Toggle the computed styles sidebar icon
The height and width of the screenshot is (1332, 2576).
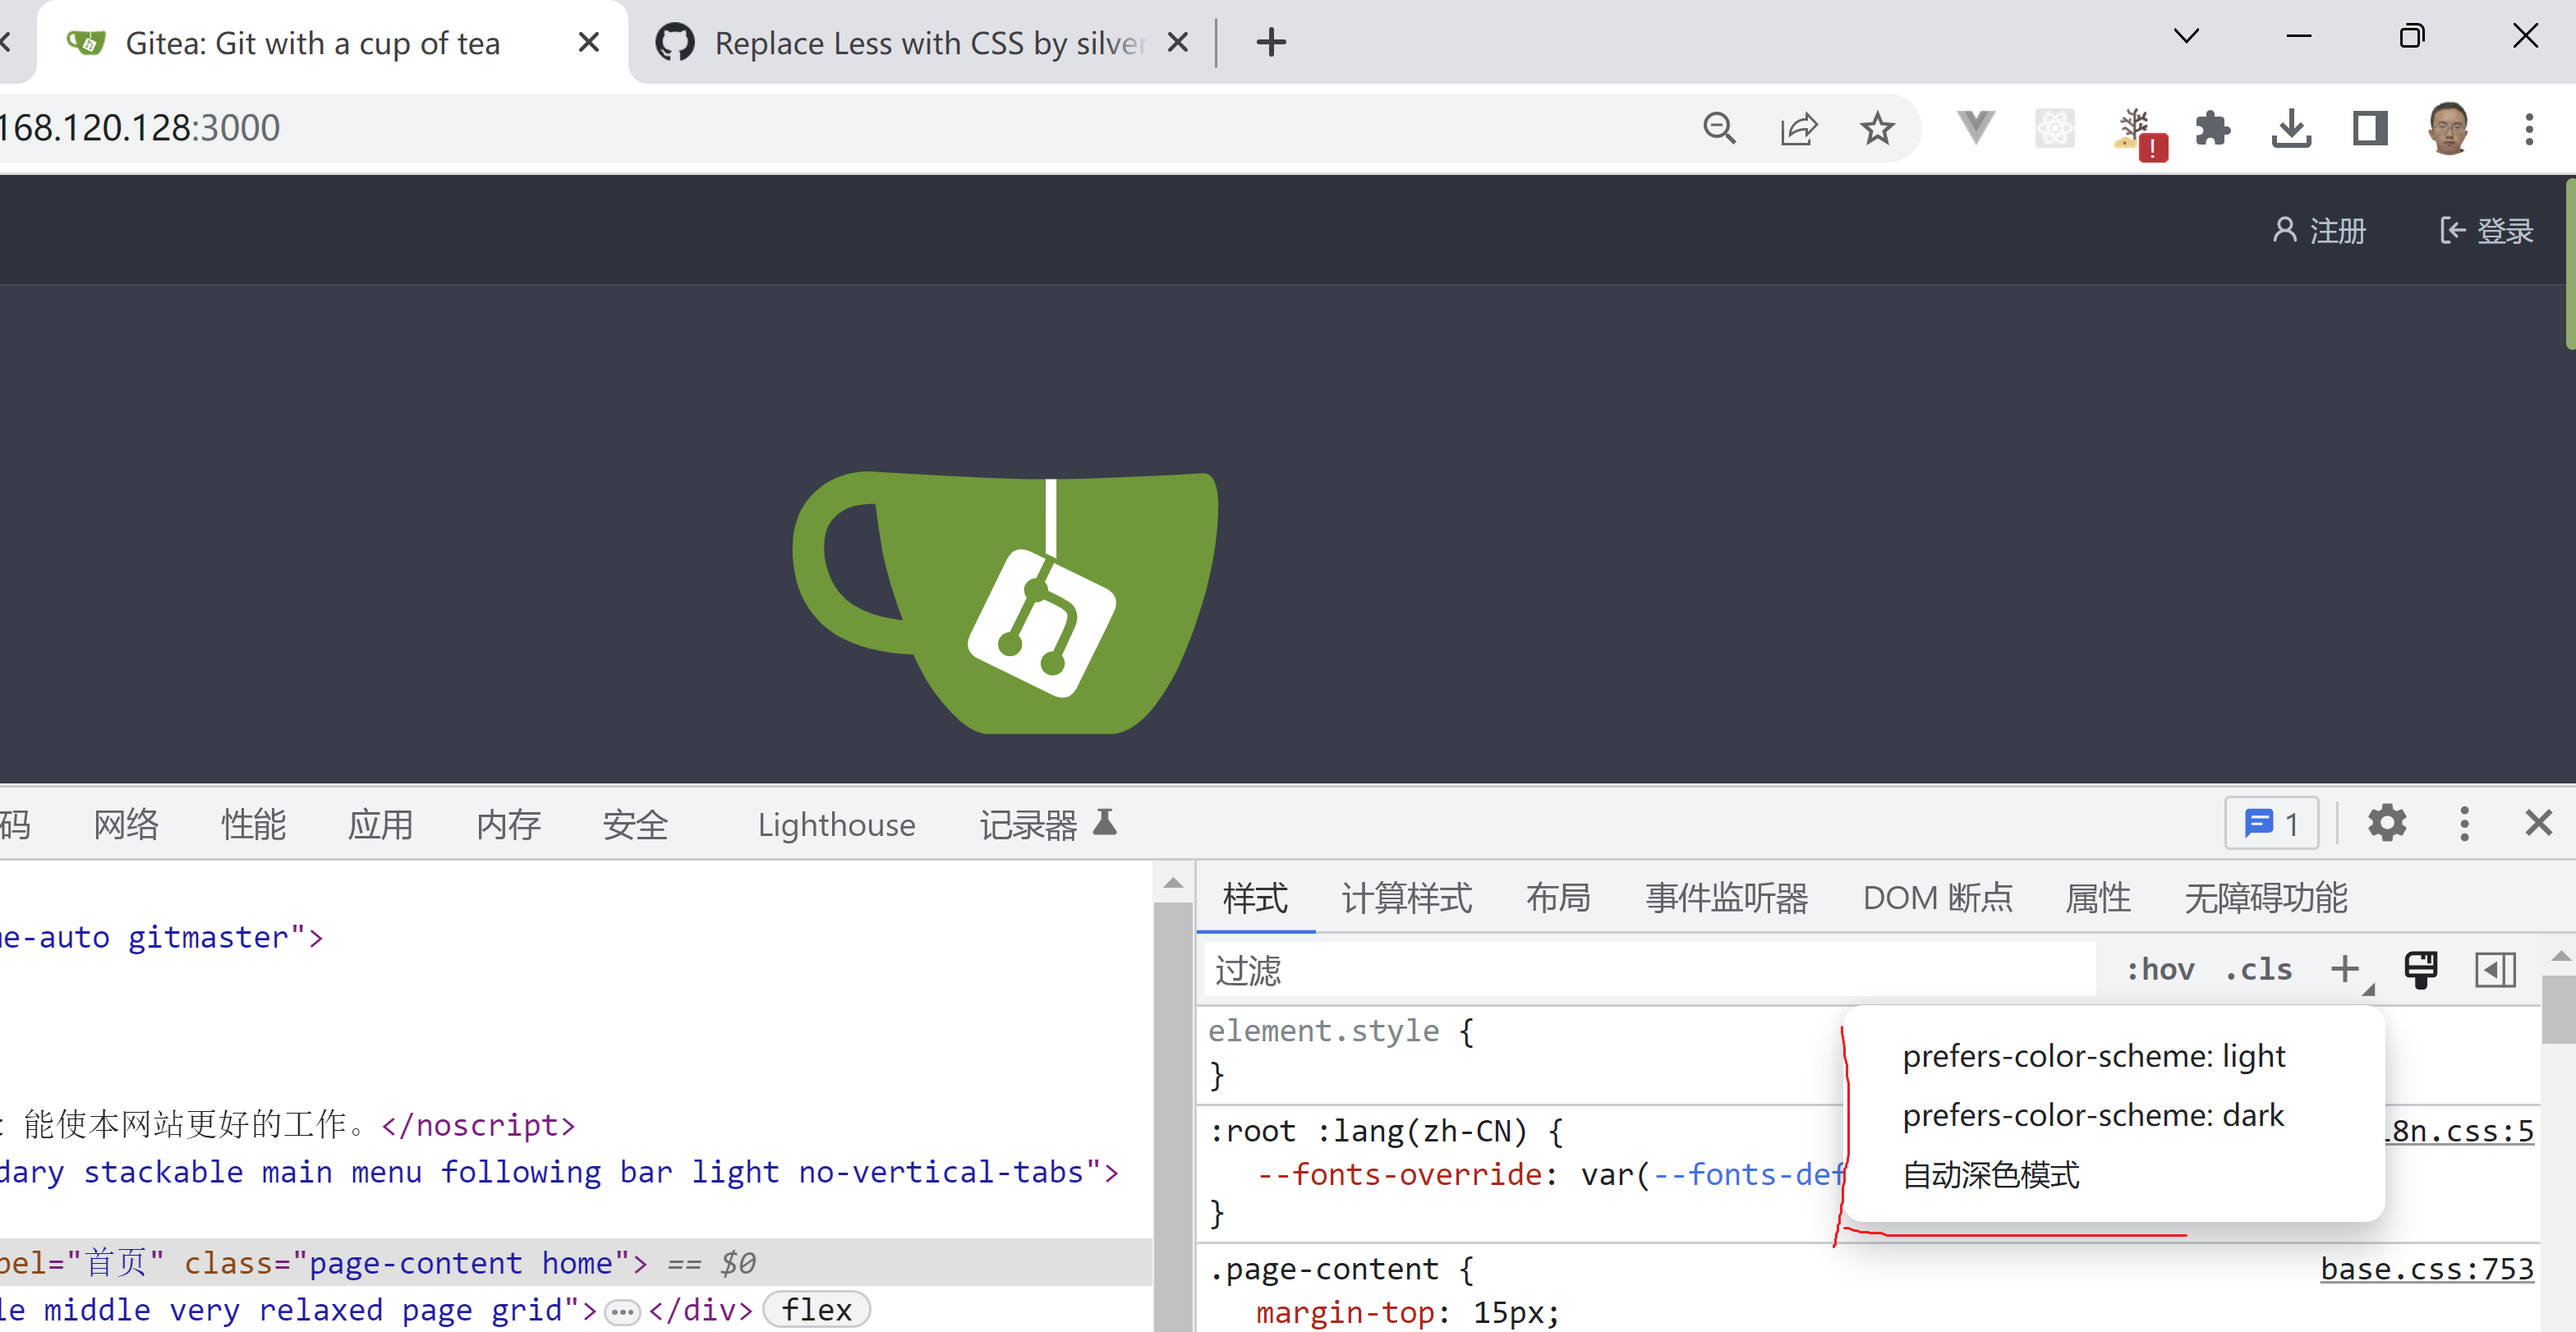(2495, 969)
